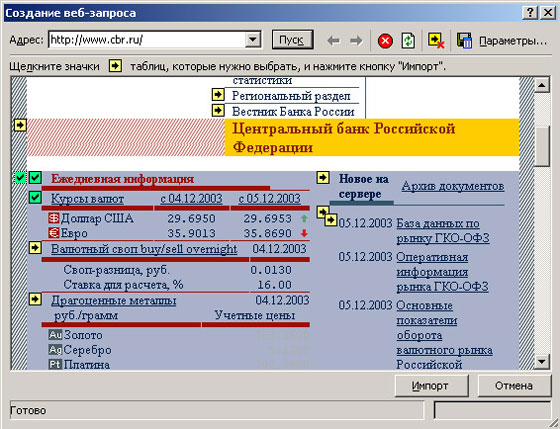Open Оперативная информация рынка ГКО-ОФЗ link
The image size is (560, 429).
point(442,272)
